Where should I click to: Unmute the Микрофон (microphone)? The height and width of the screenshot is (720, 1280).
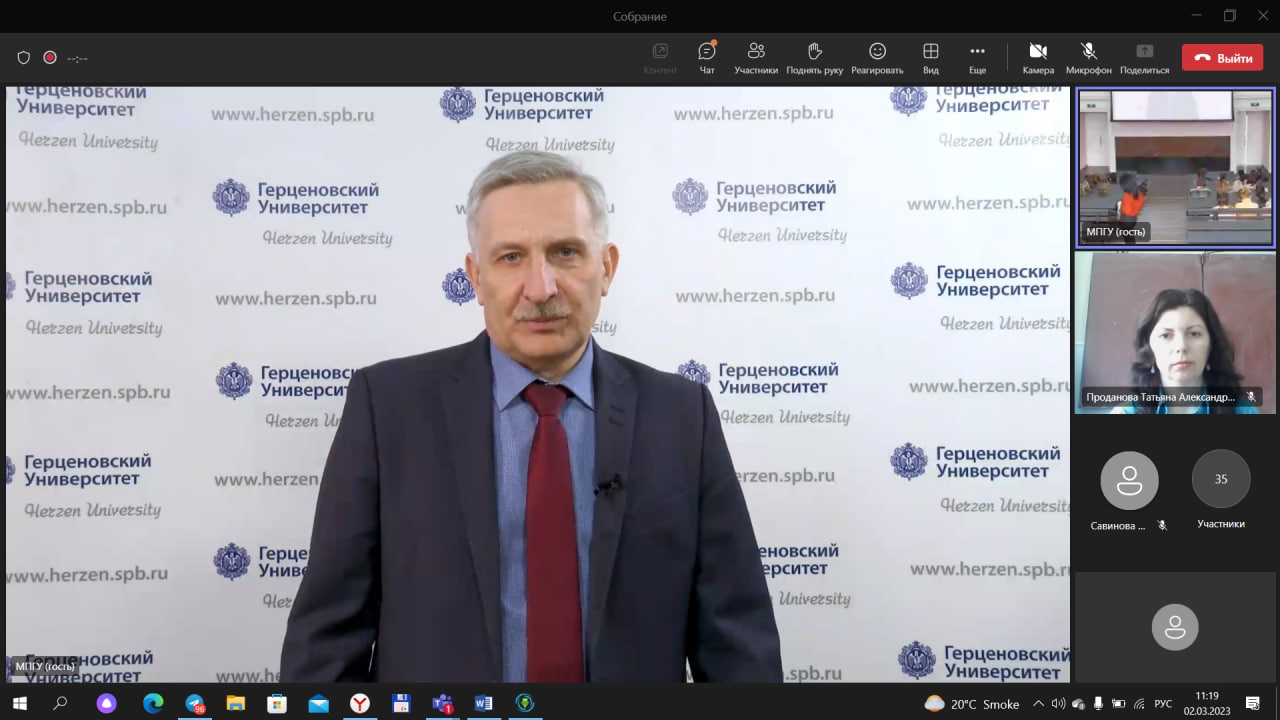pyautogui.click(x=1088, y=57)
